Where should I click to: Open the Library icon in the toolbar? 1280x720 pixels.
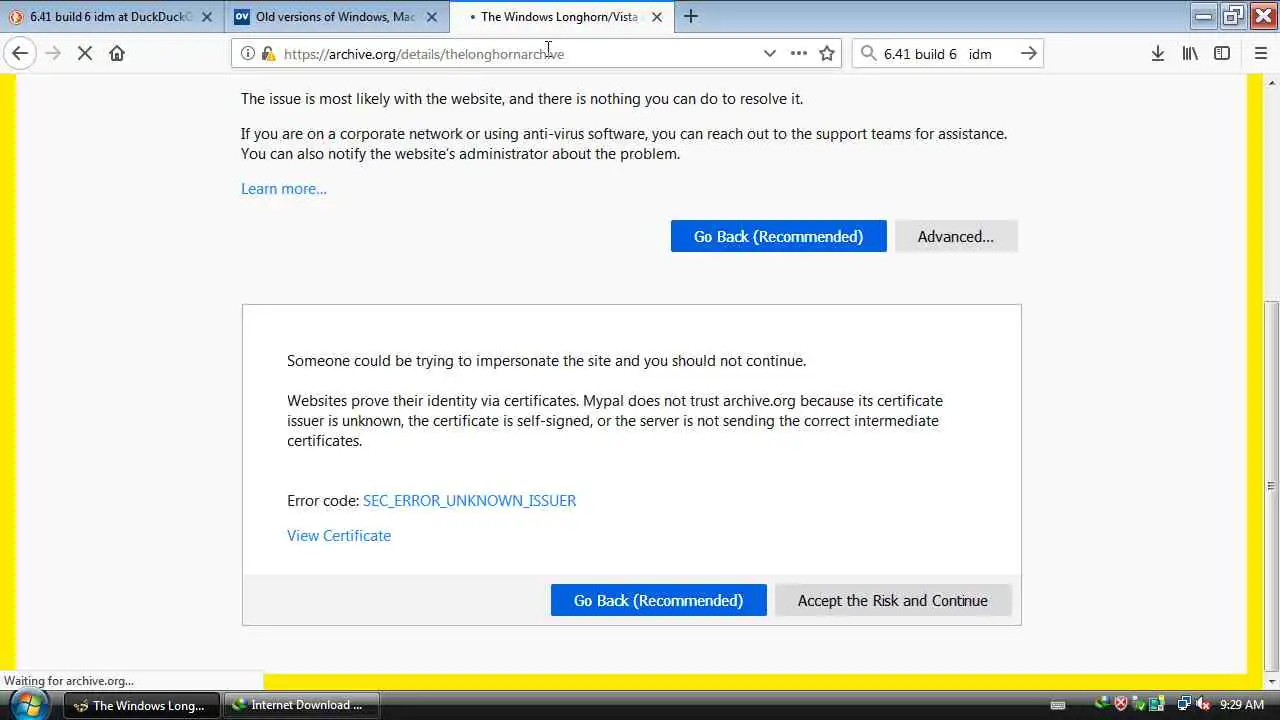pyautogui.click(x=1190, y=53)
